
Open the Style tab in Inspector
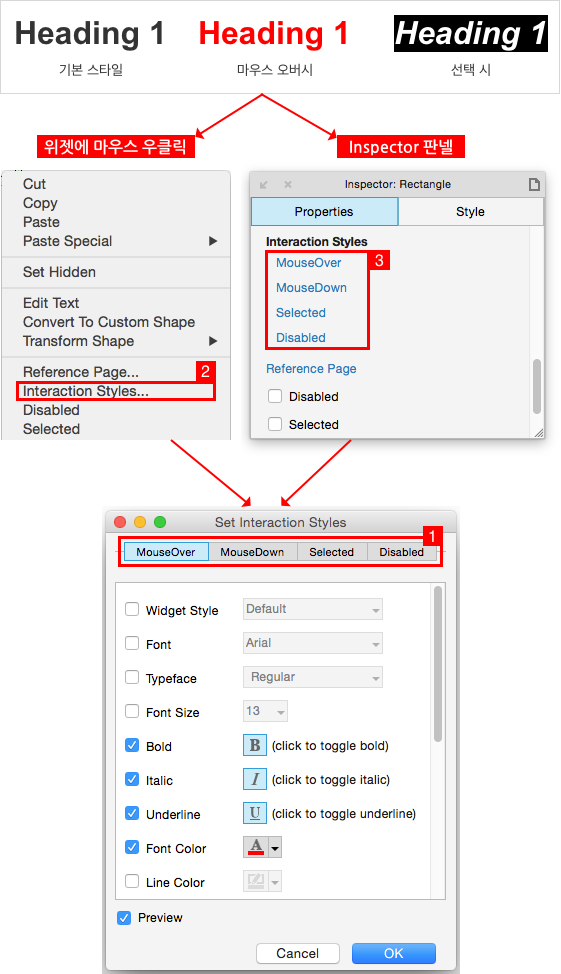coord(470,212)
